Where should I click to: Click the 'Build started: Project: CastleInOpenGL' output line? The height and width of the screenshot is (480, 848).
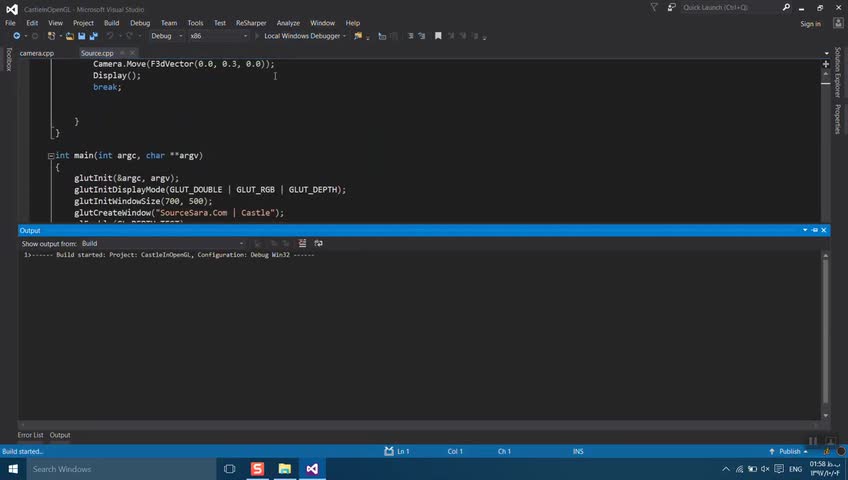coord(169,255)
